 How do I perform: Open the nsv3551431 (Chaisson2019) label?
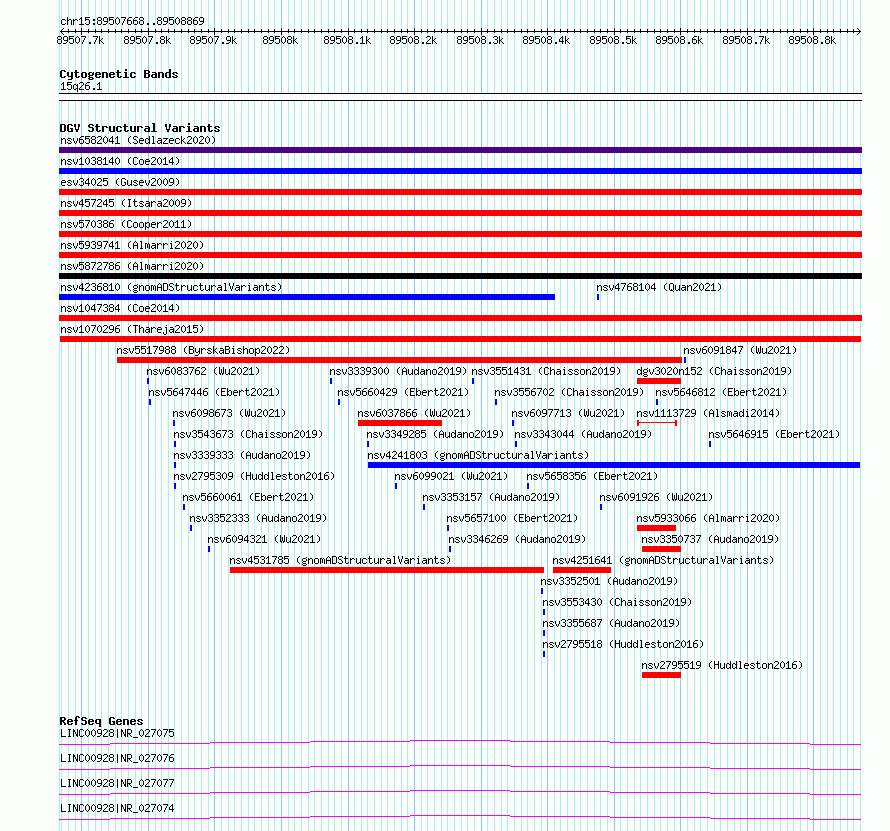coord(546,371)
